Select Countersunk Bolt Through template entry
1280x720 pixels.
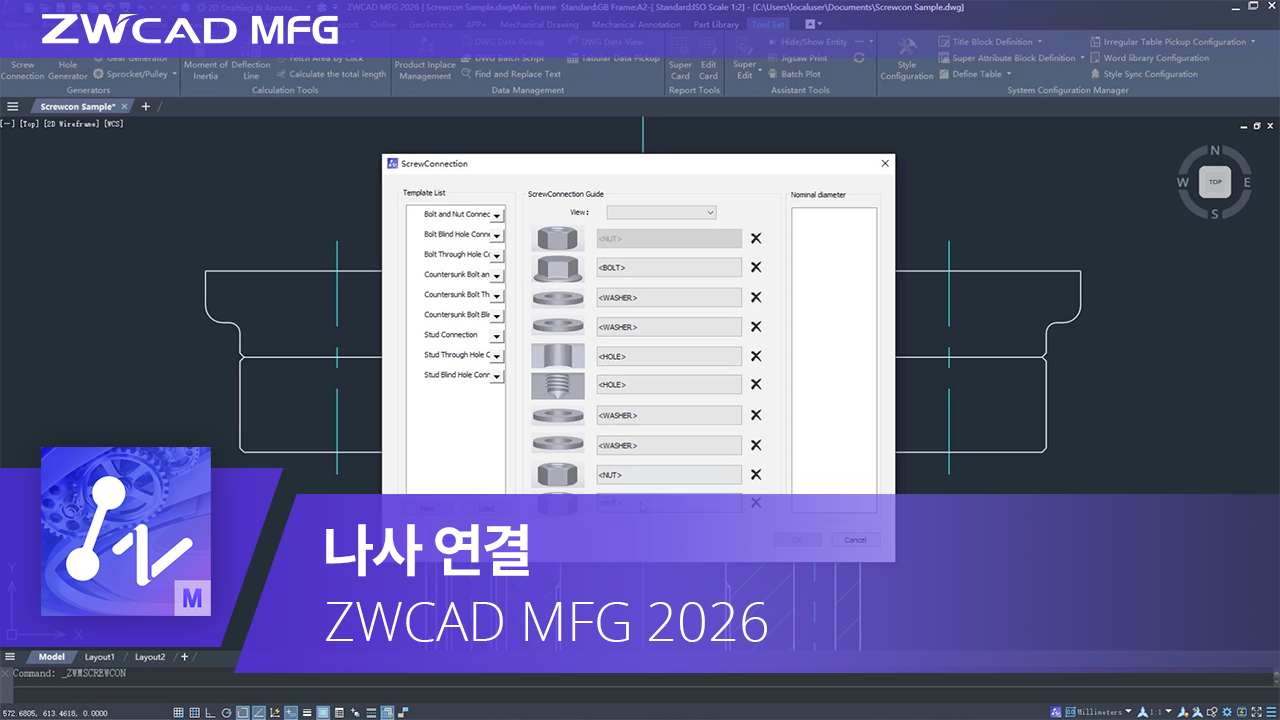tap(456, 295)
